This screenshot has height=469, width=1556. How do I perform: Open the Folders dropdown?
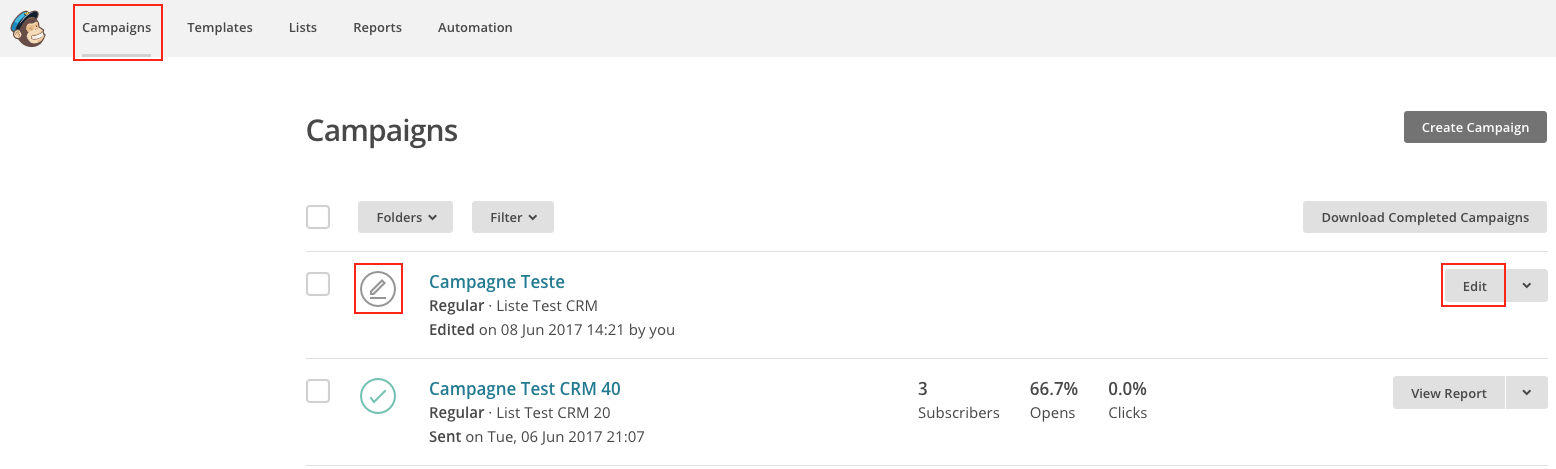point(405,217)
